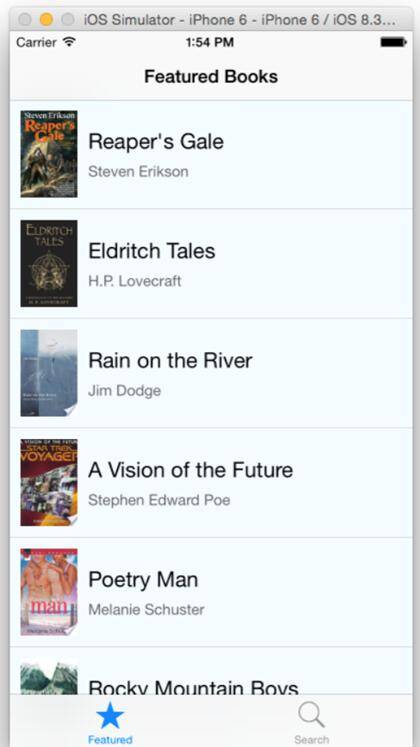
Task: Tap the Star Trek Voyager cover
Action: (49, 483)
